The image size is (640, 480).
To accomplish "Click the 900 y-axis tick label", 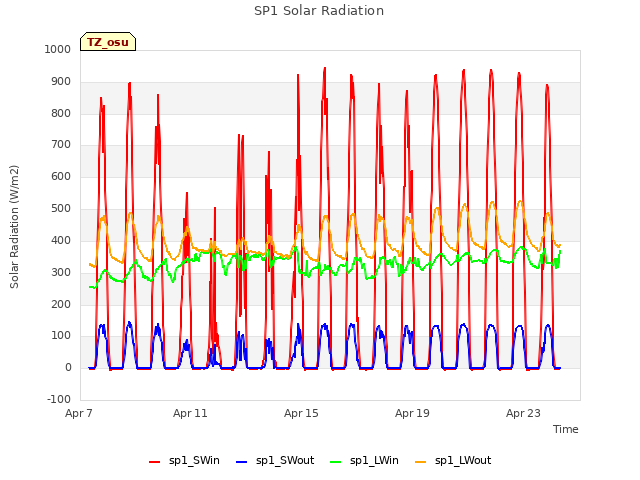I will pyautogui.click(x=61, y=82).
